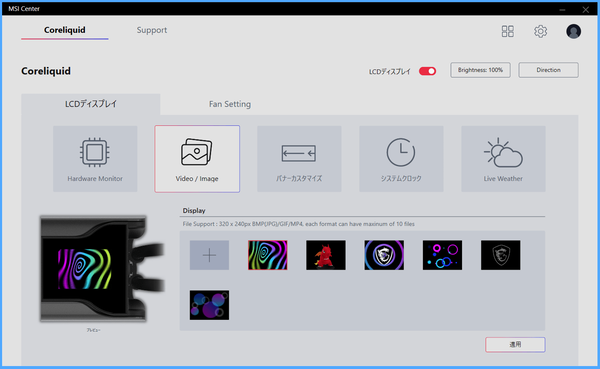Close the MSI Center window
The image size is (600, 369).
click(x=585, y=9)
